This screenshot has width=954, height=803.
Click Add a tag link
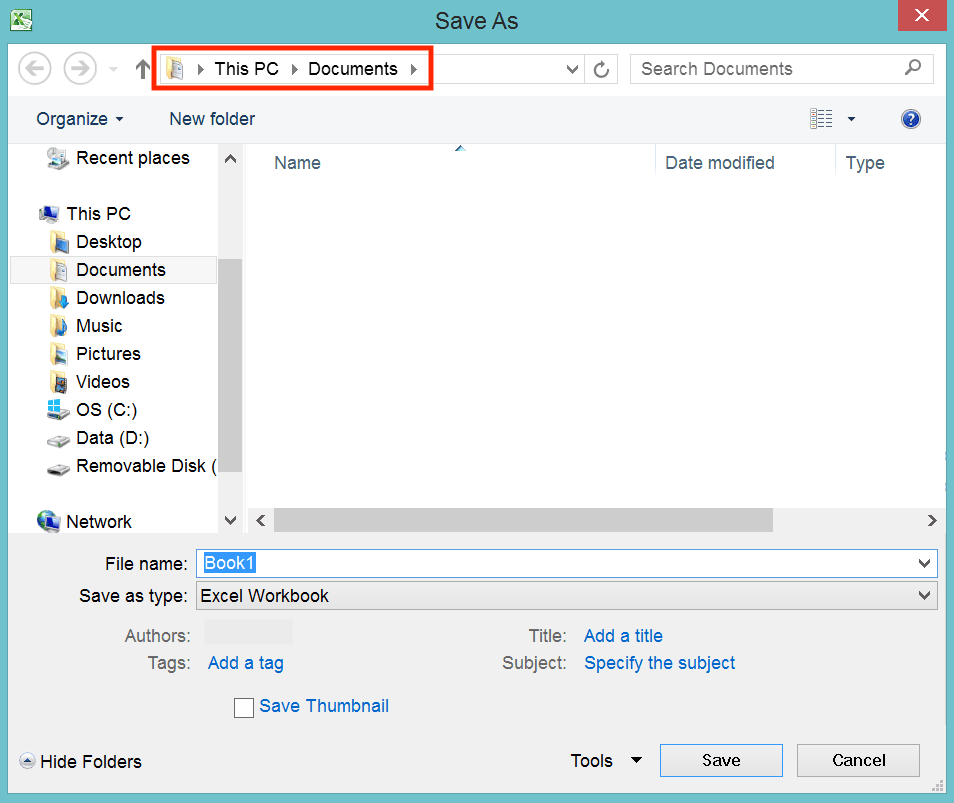click(246, 663)
